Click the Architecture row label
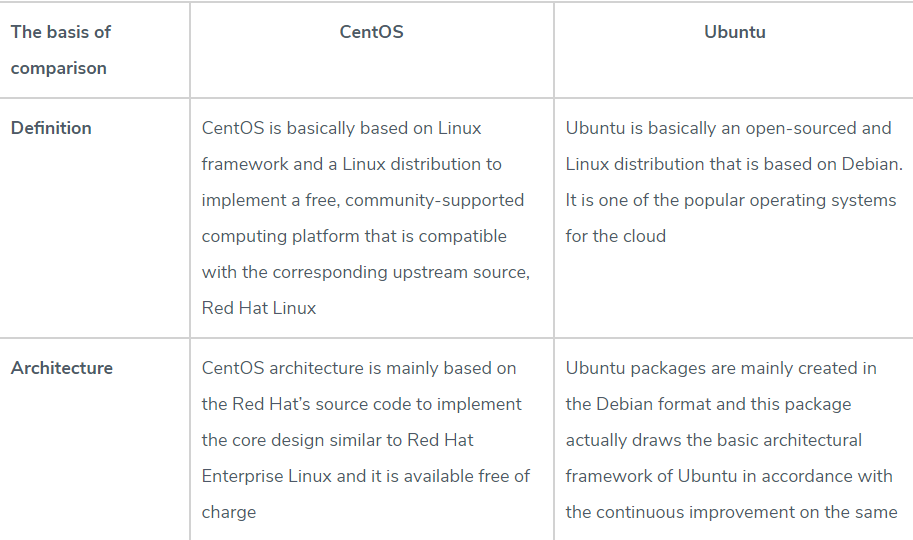This screenshot has width=913, height=540. coord(62,368)
